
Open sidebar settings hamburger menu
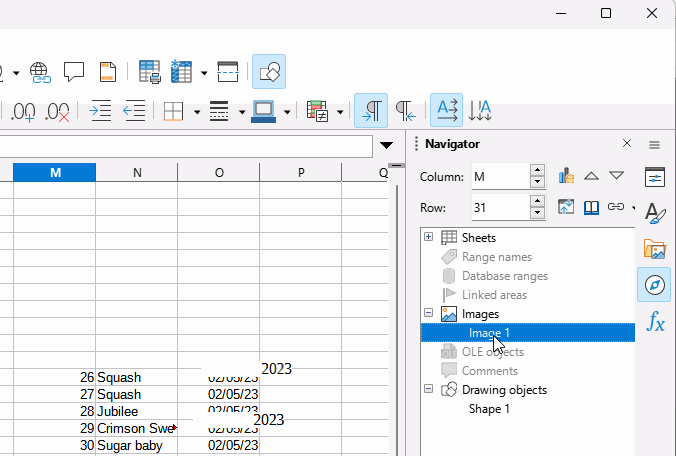point(654,145)
